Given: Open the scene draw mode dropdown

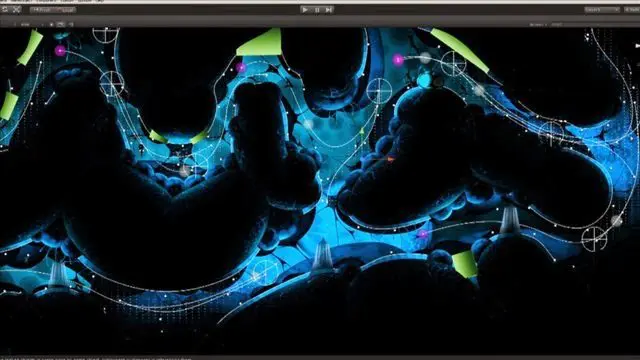Looking at the screenshot, I should pyautogui.click(x=29, y=24).
